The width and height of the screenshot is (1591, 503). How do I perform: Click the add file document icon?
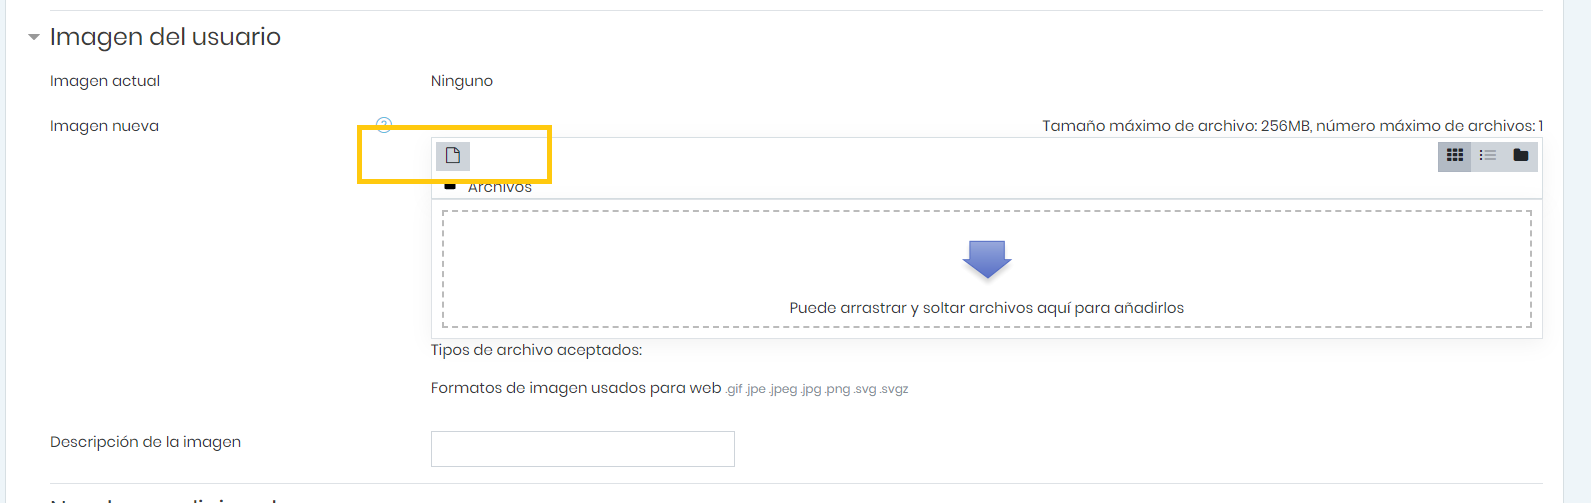[453, 155]
